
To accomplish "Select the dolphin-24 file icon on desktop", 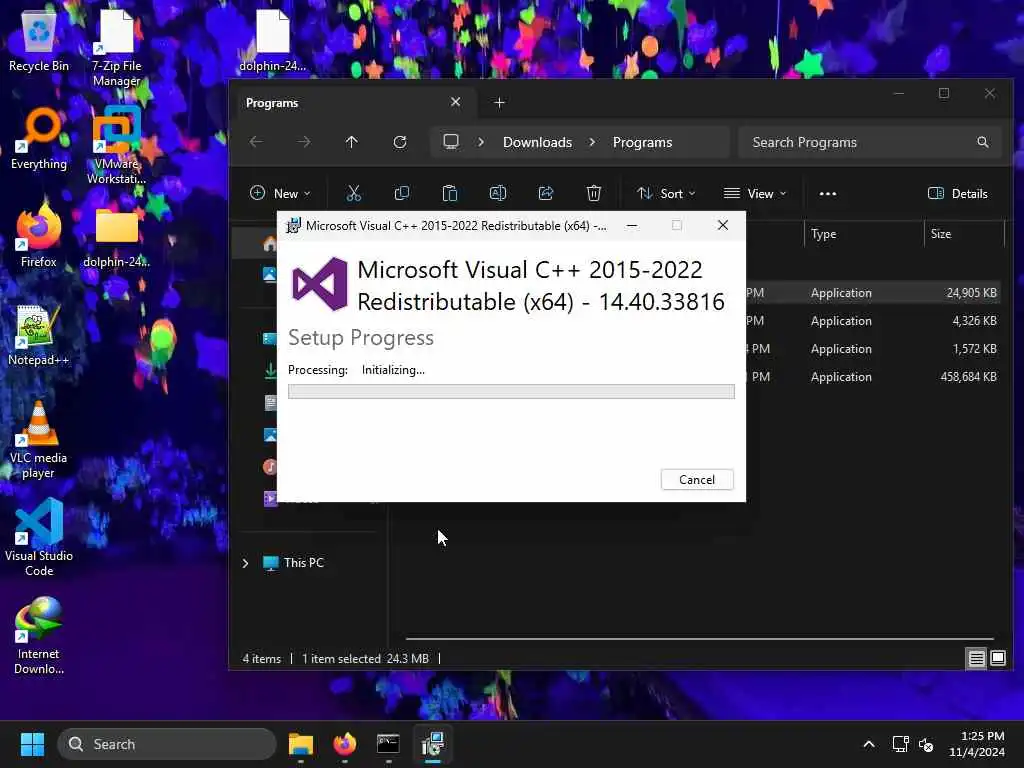I will coord(272,40).
